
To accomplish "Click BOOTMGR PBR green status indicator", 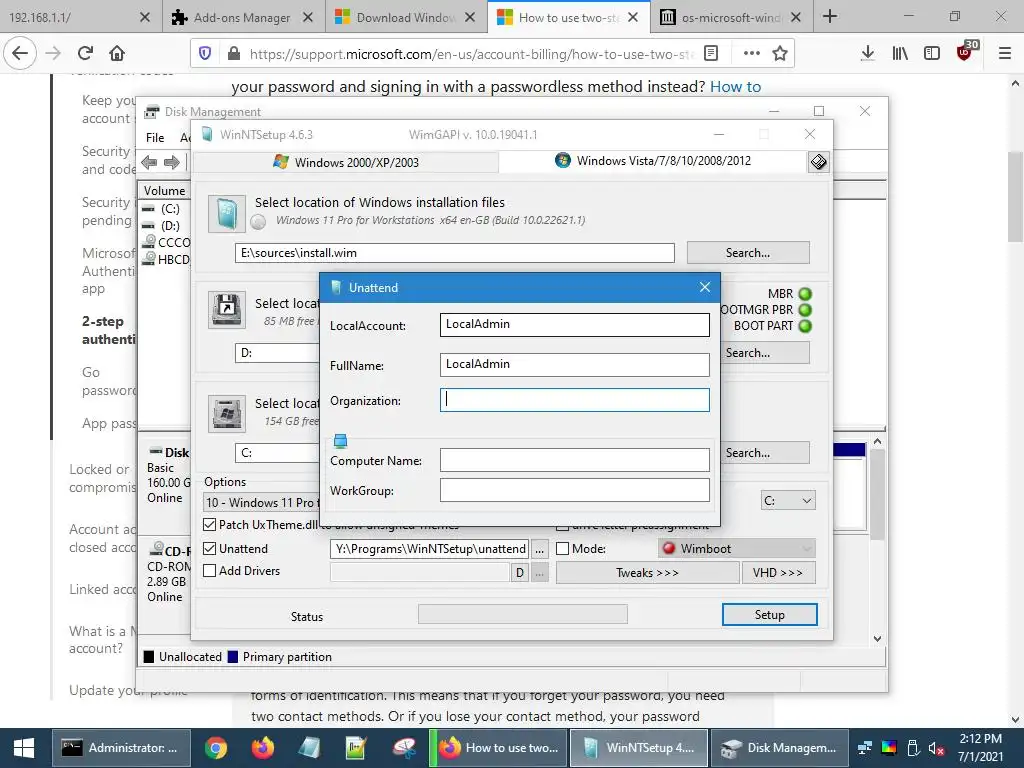I will pos(805,310).
